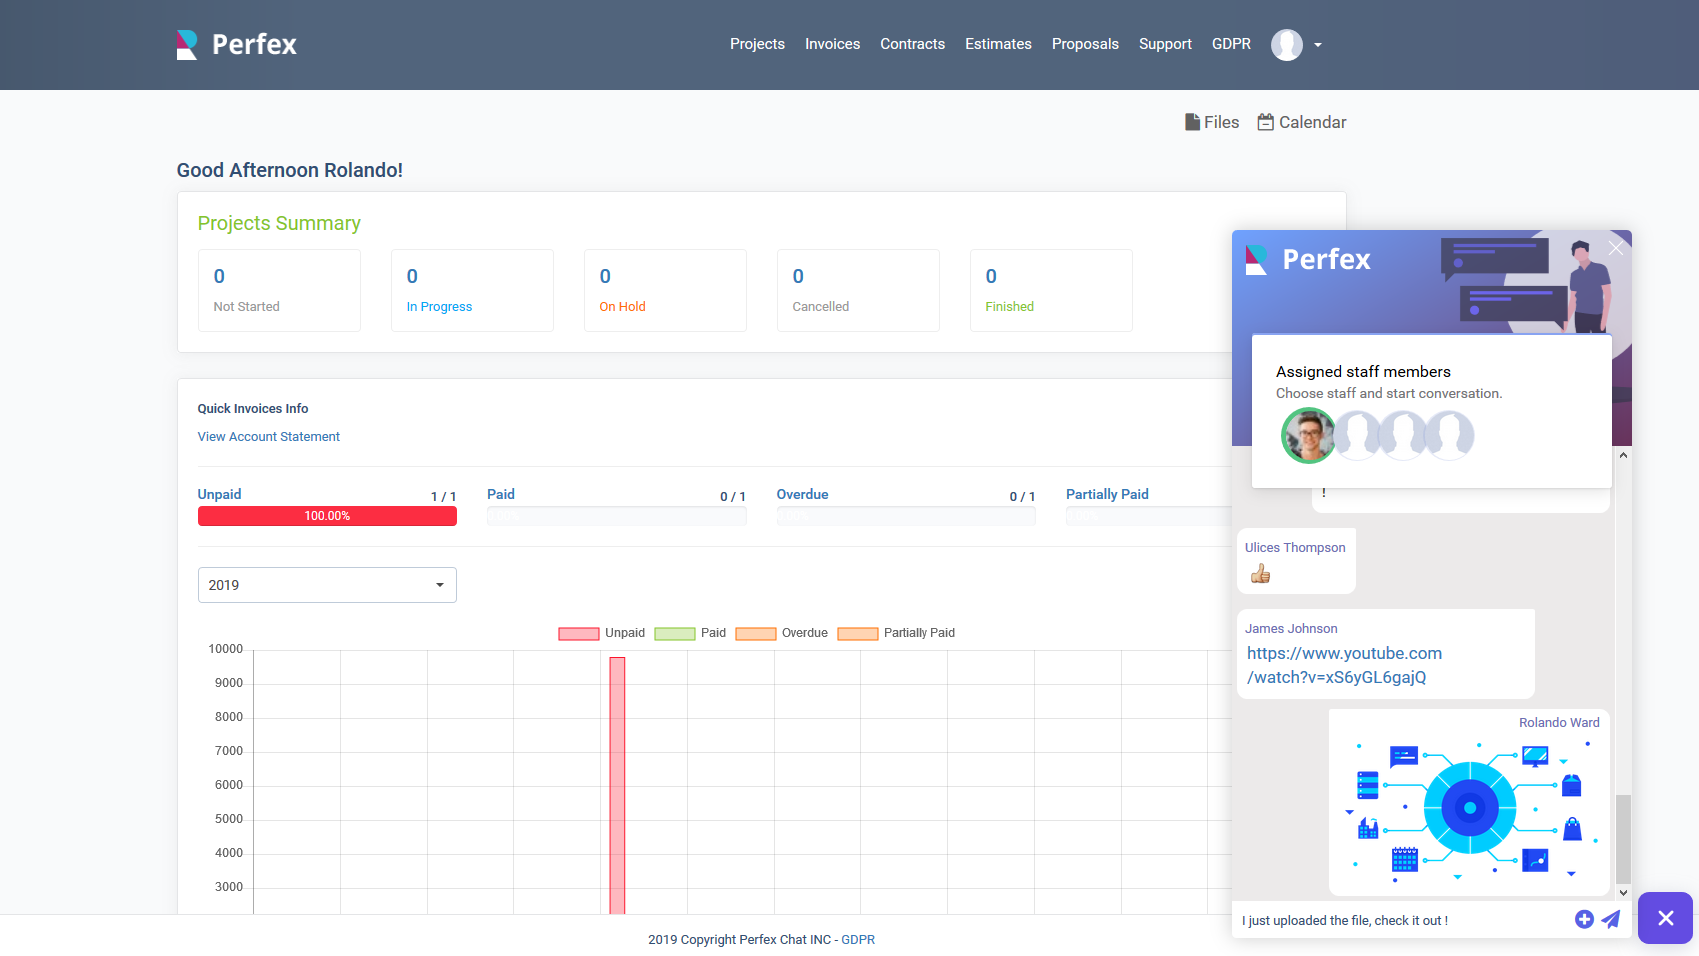Viewport: 1699px width, 956px height.
Task: Open the thumbs-up emoji from Ulices Thompson
Action: point(1259,573)
